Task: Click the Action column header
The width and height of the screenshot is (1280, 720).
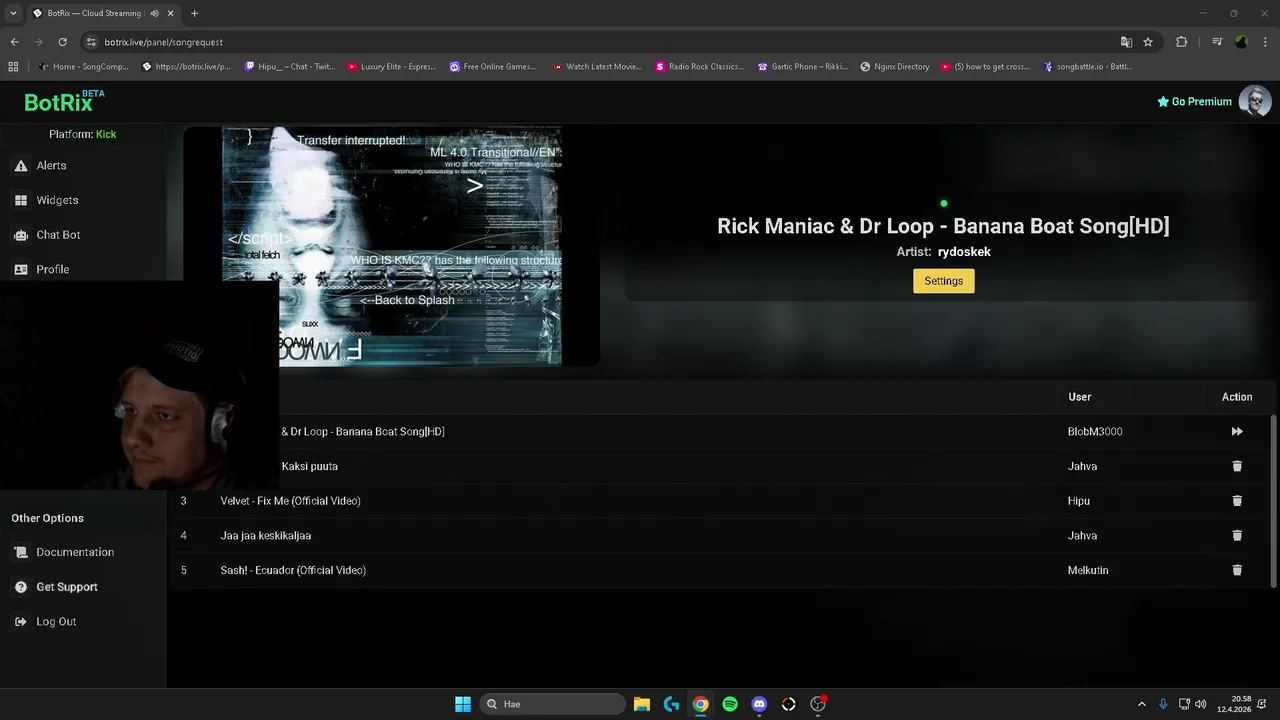Action: pyautogui.click(x=1237, y=397)
